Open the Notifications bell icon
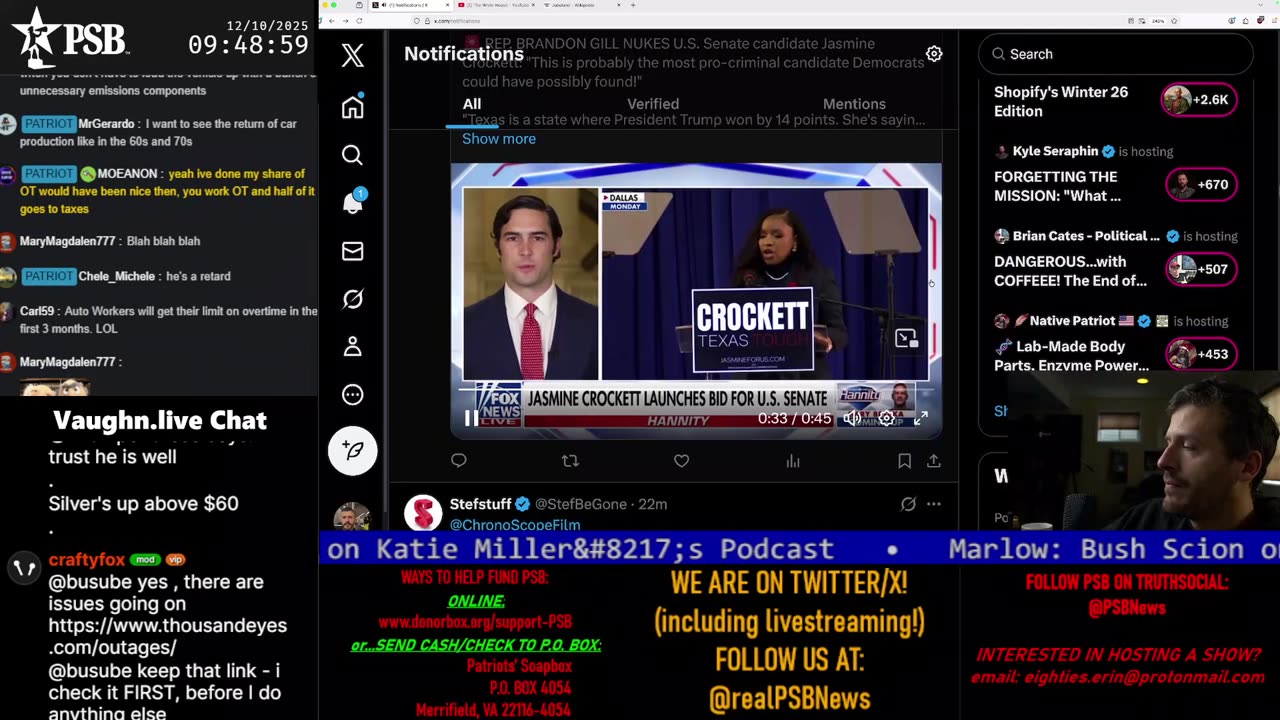Screen dimensions: 1280x720 353,201
